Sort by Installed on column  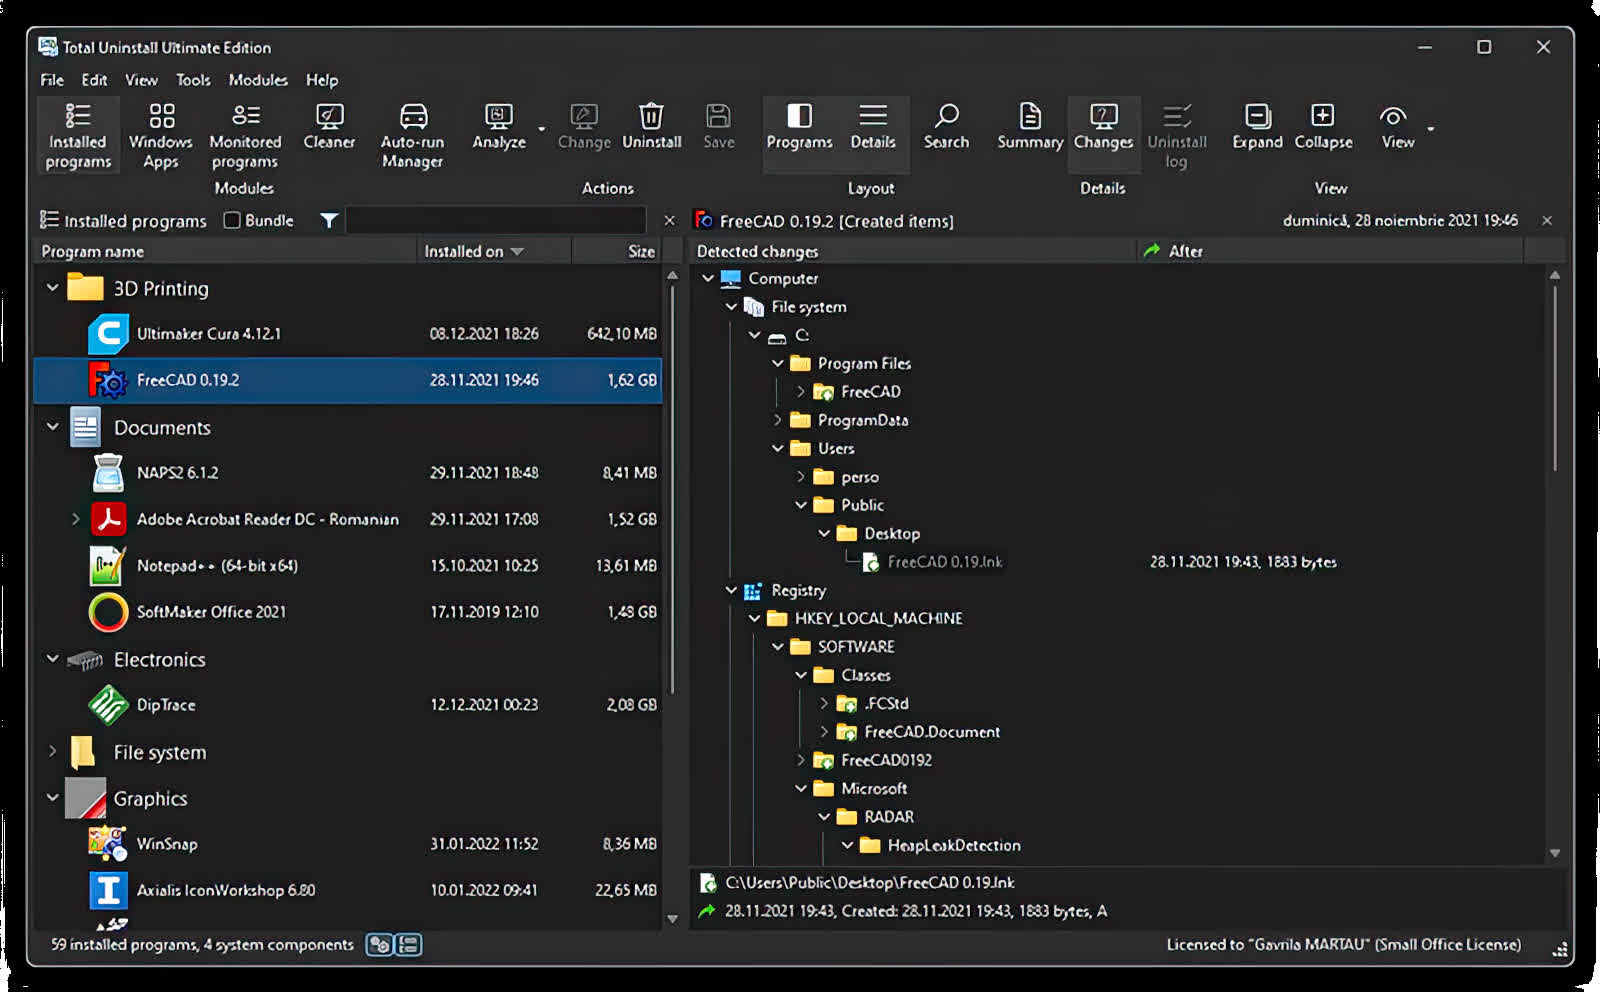click(494, 251)
